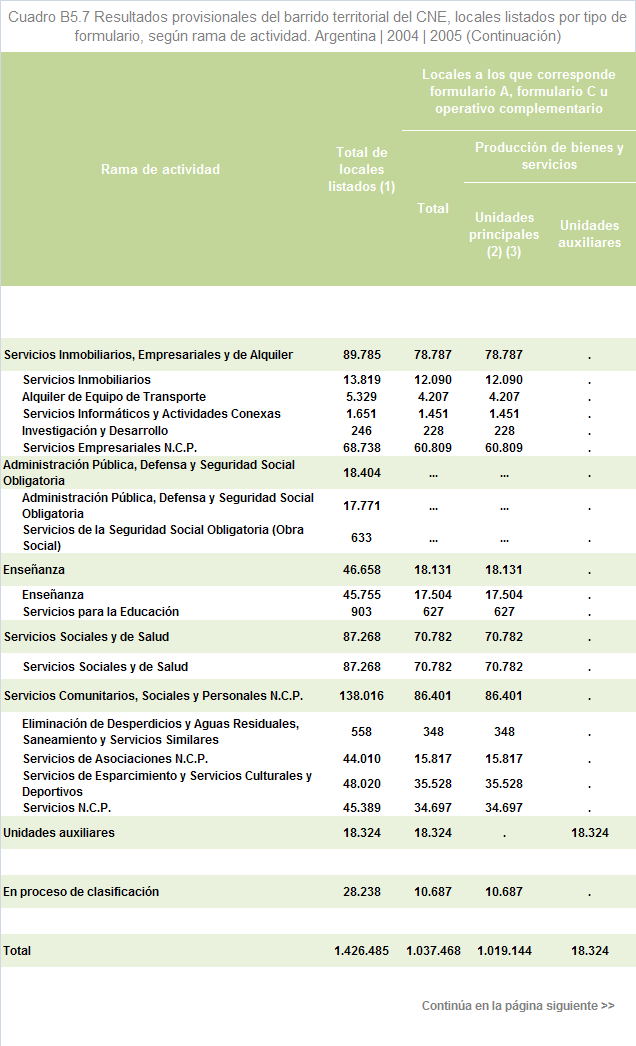Click the value 5.329
636x1046 pixels.
click(x=362, y=397)
